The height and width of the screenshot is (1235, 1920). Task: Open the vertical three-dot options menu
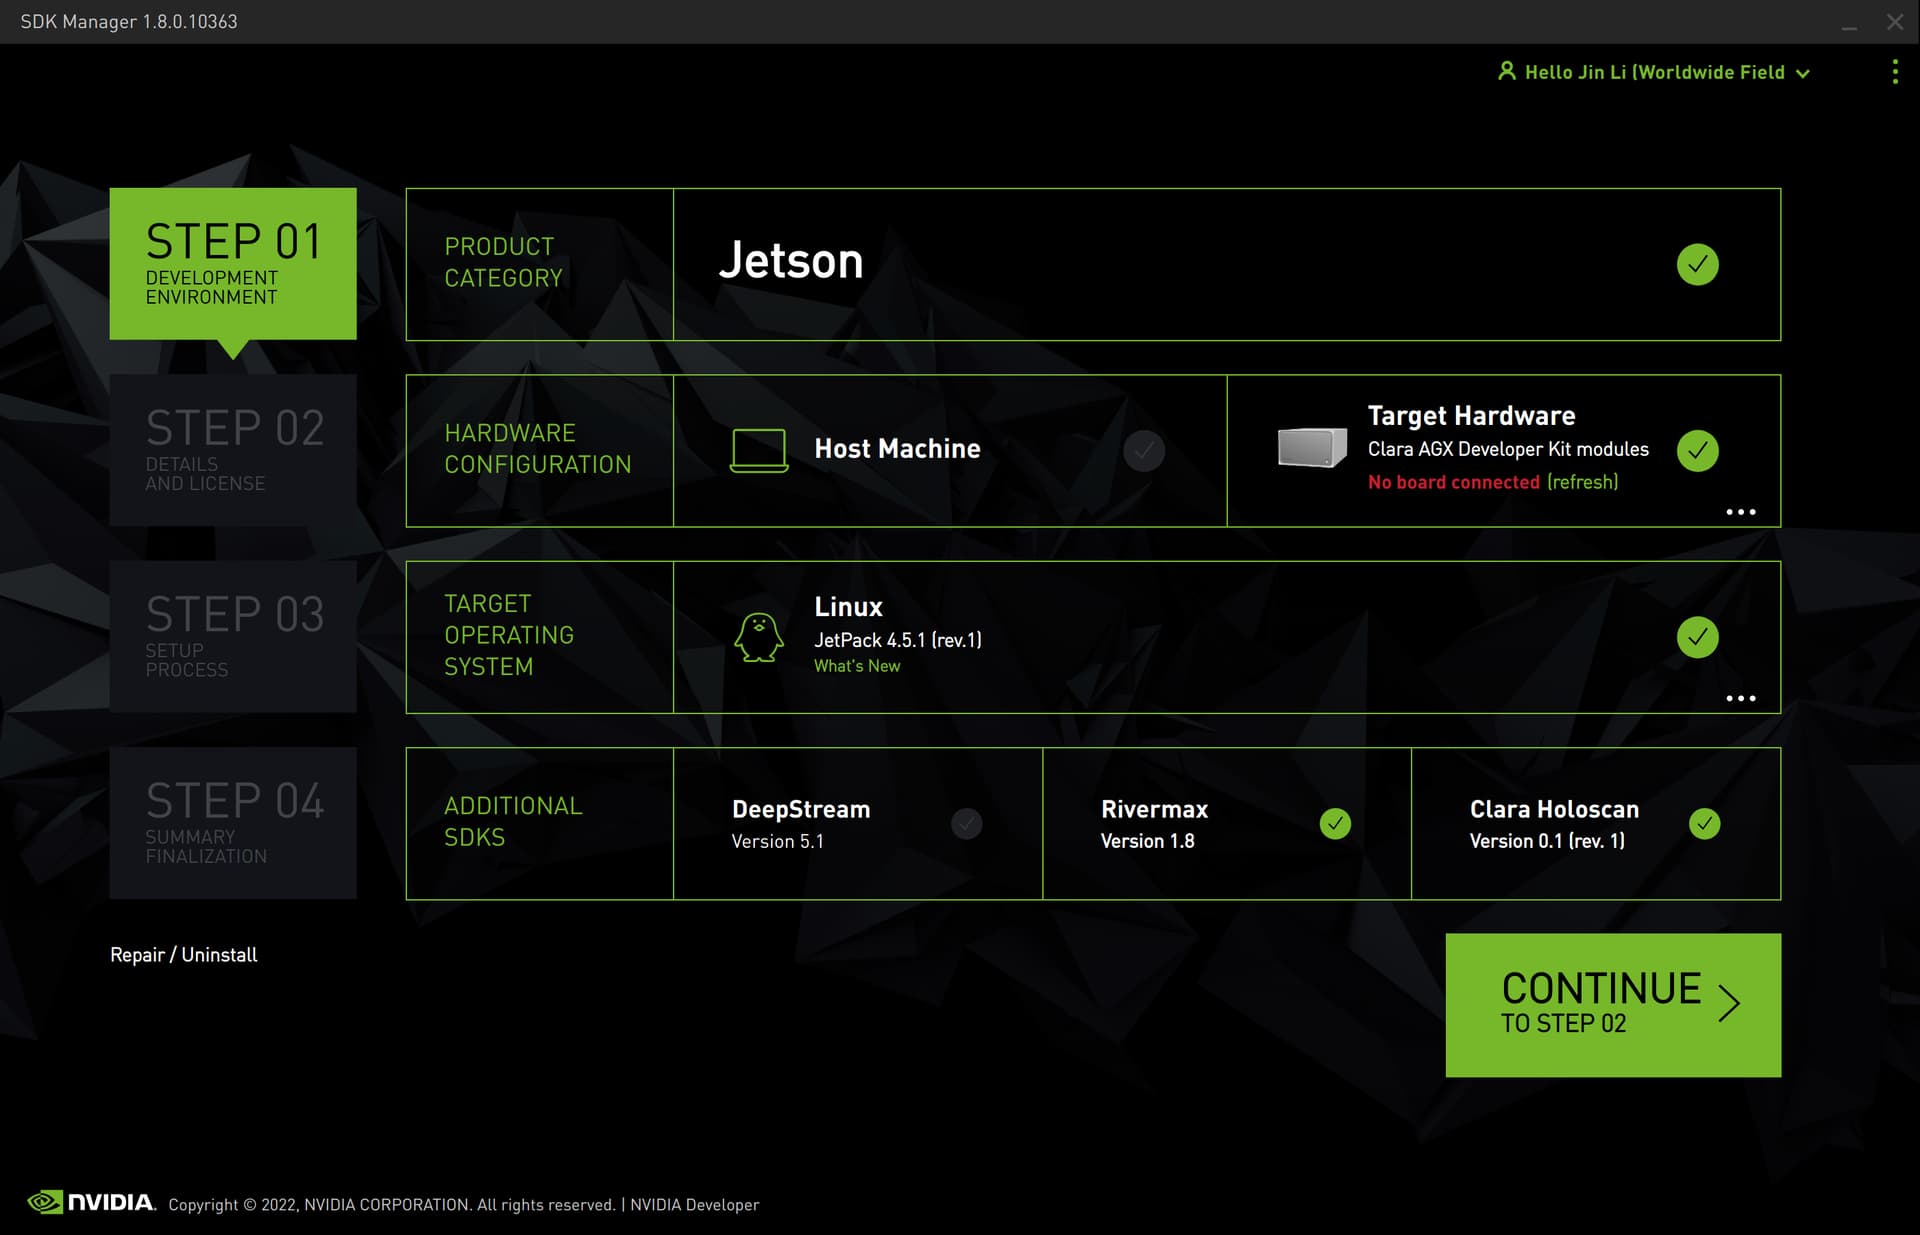[x=1894, y=72]
